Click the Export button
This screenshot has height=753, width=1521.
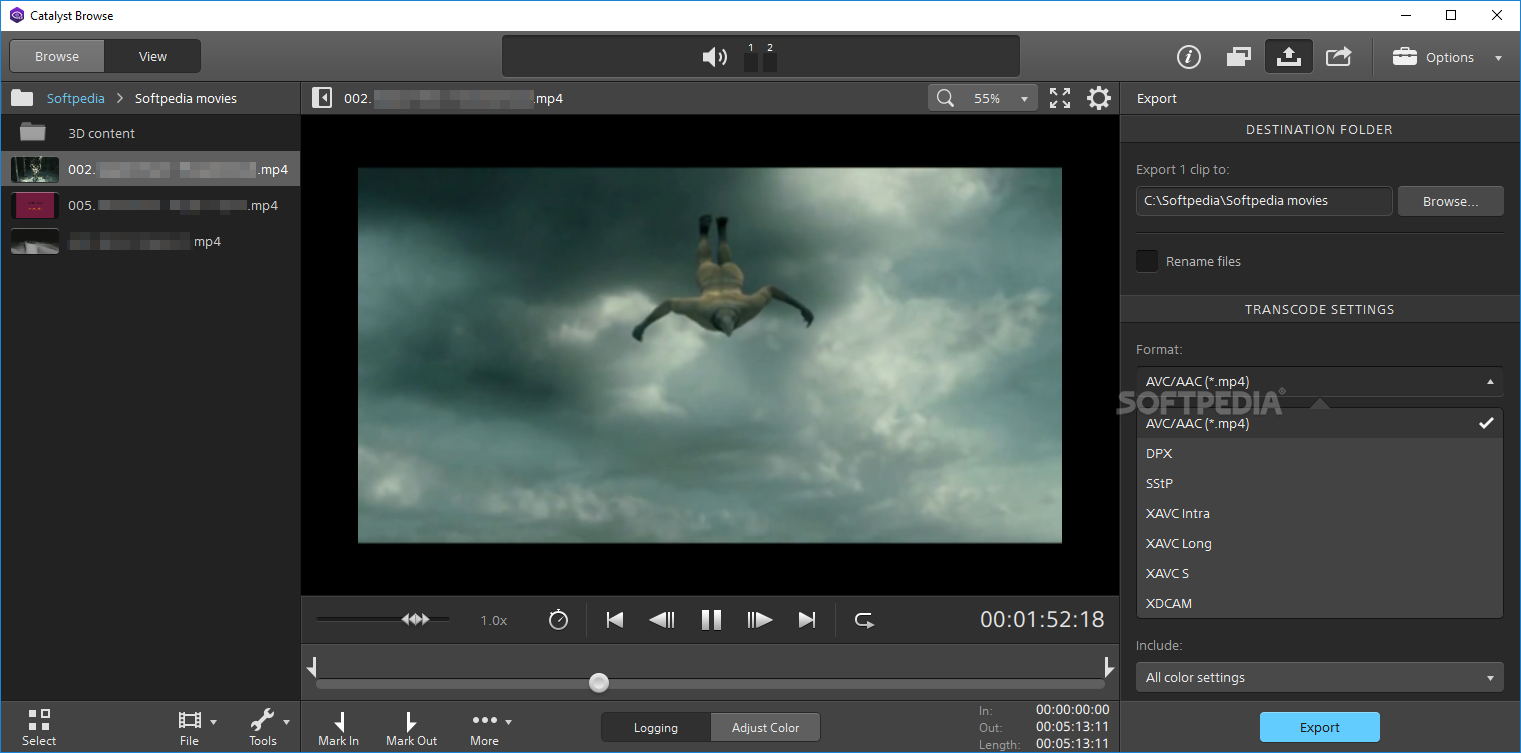tap(1319, 727)
